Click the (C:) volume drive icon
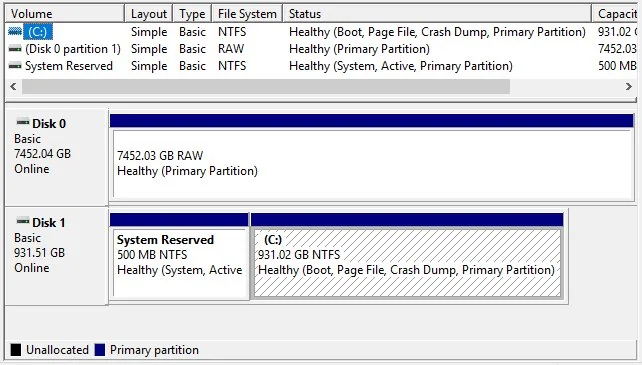Screen dimensions: 642x365 click(15, 32)
